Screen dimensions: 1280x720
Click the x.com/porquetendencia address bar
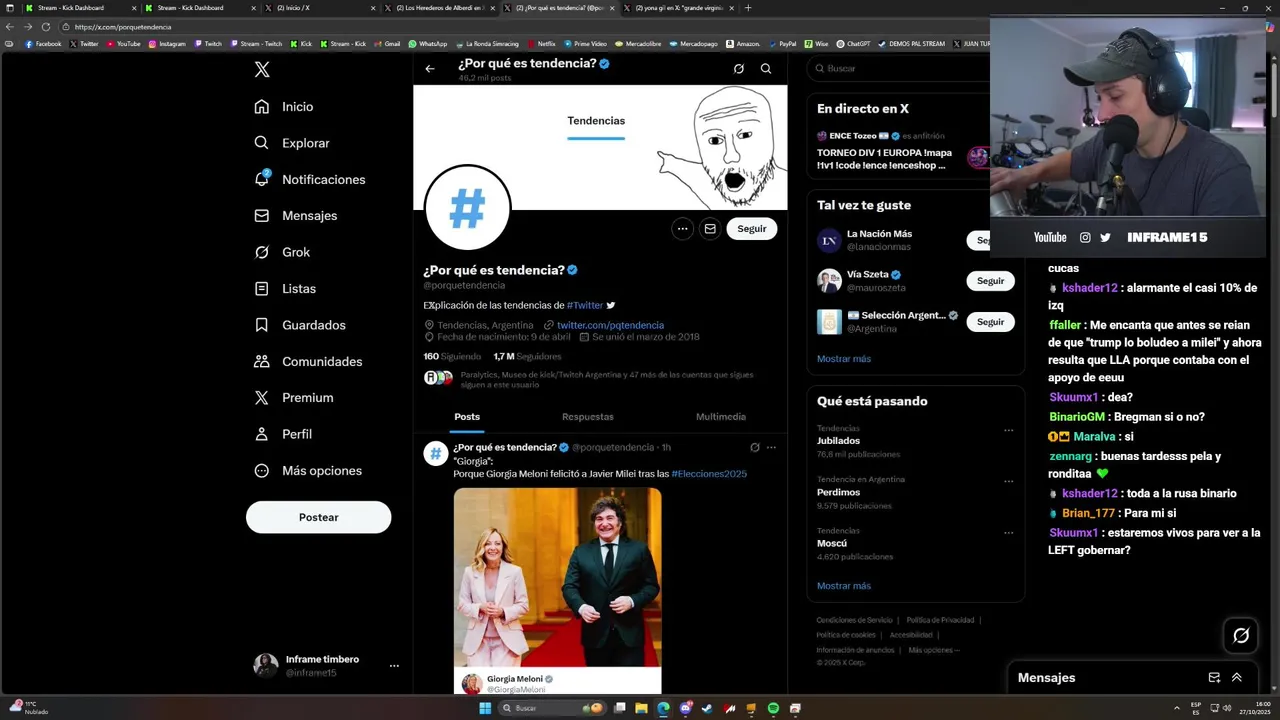click(x=520, y=27)
